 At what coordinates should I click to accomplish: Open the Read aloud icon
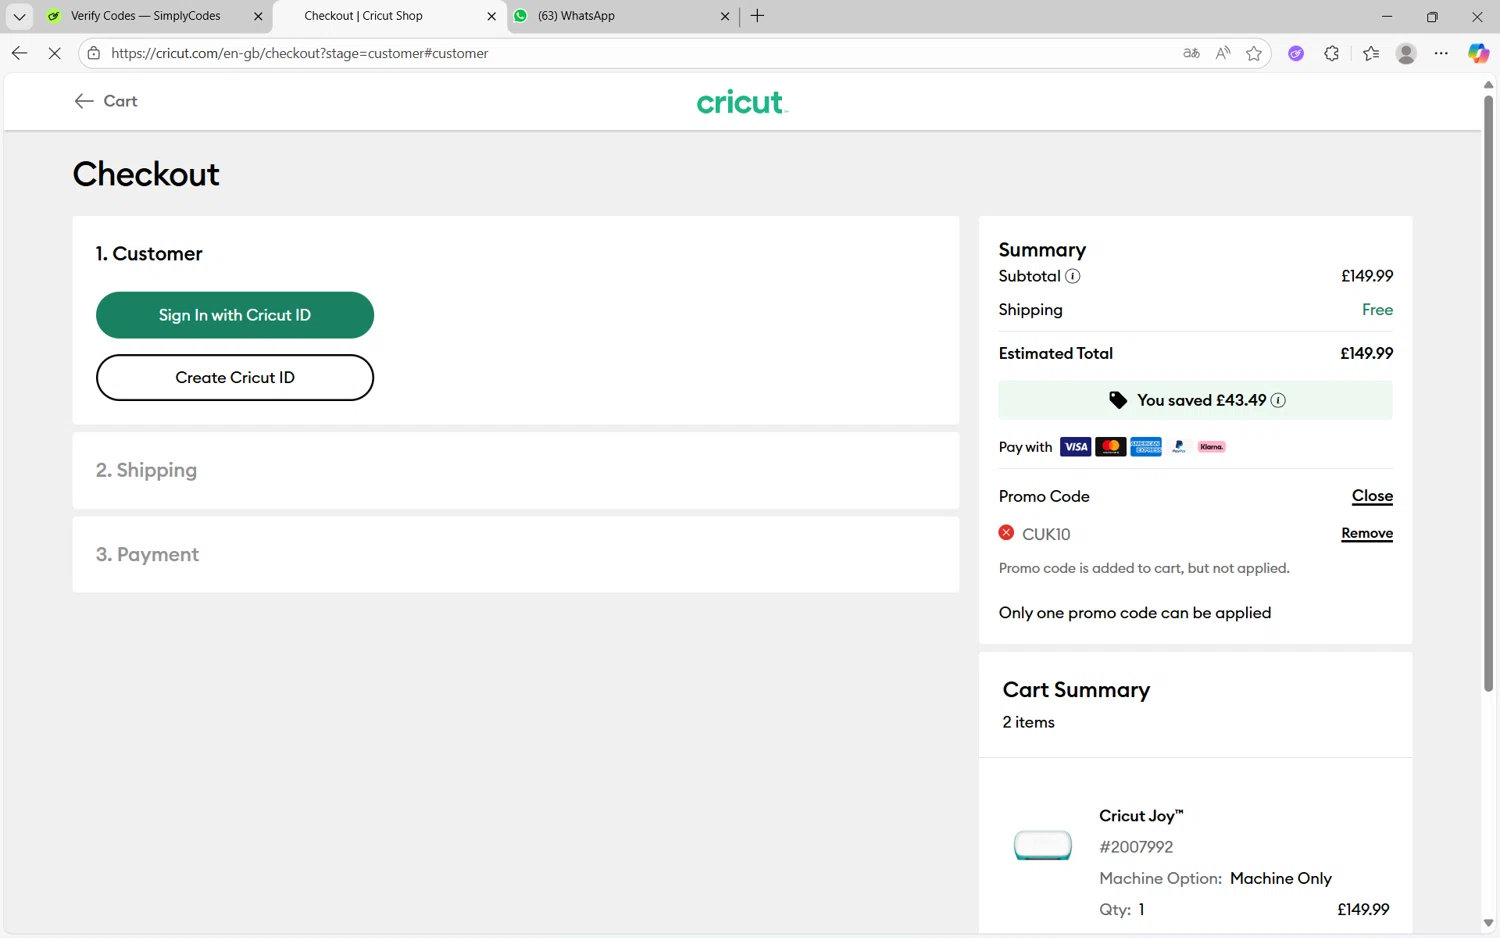(x=1223, y=53)
